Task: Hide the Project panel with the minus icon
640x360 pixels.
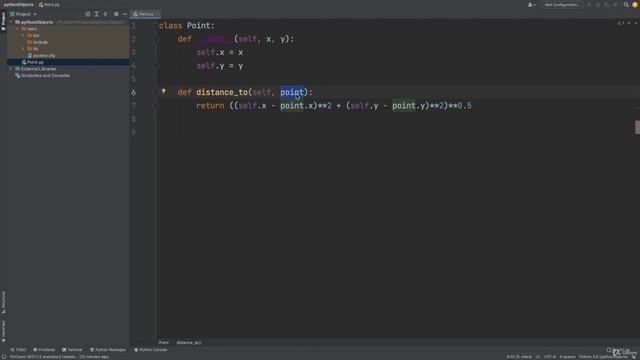Action: click(x=125, y=14)
